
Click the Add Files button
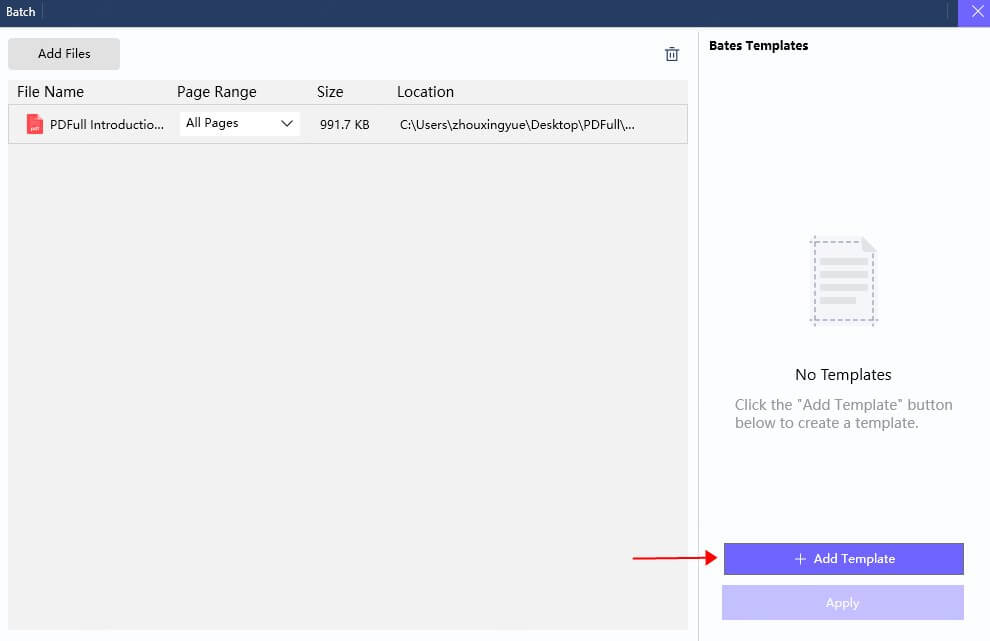tap(63, 53)
